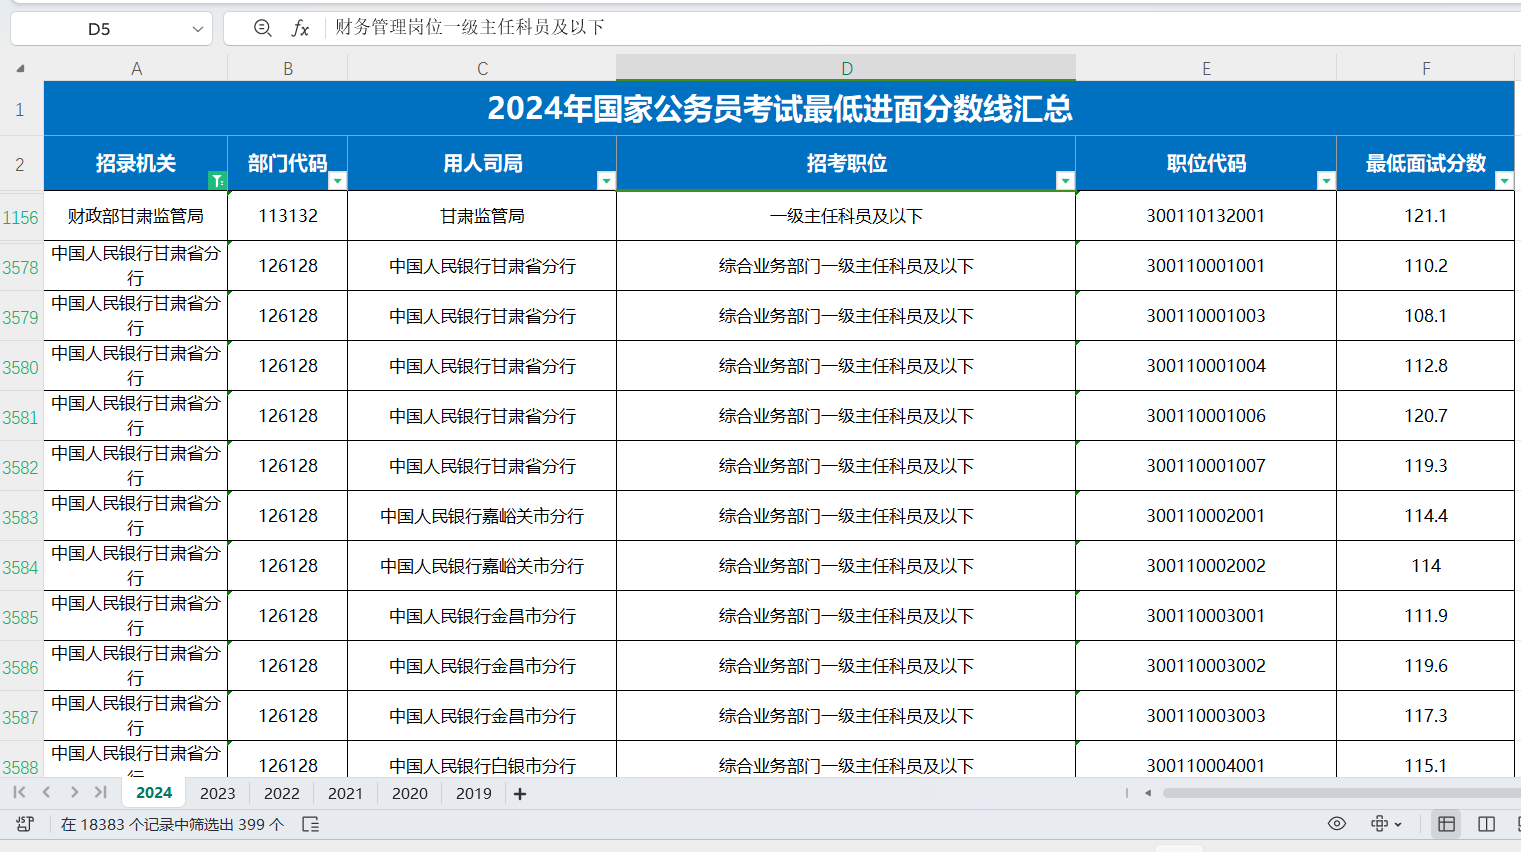Click position code 300110132001
The height and width of the screenshot is (852, 1521).
click(x=1206, y=216)
